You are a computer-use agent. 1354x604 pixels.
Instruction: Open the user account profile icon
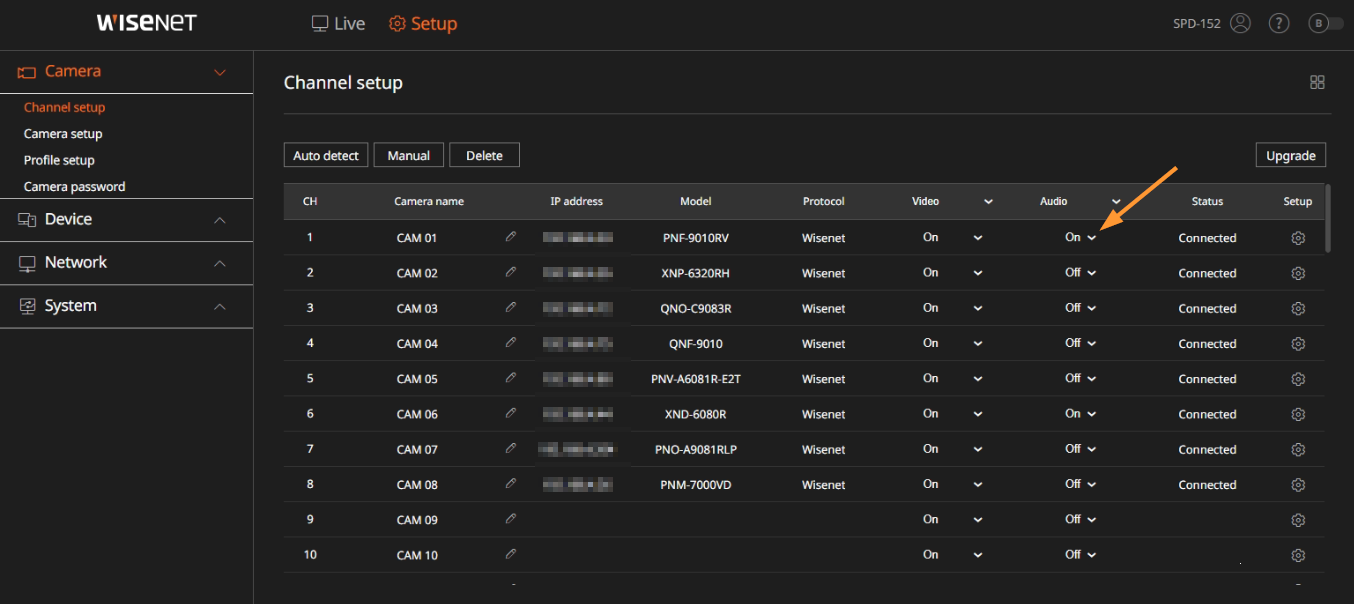pos(1241,23)
